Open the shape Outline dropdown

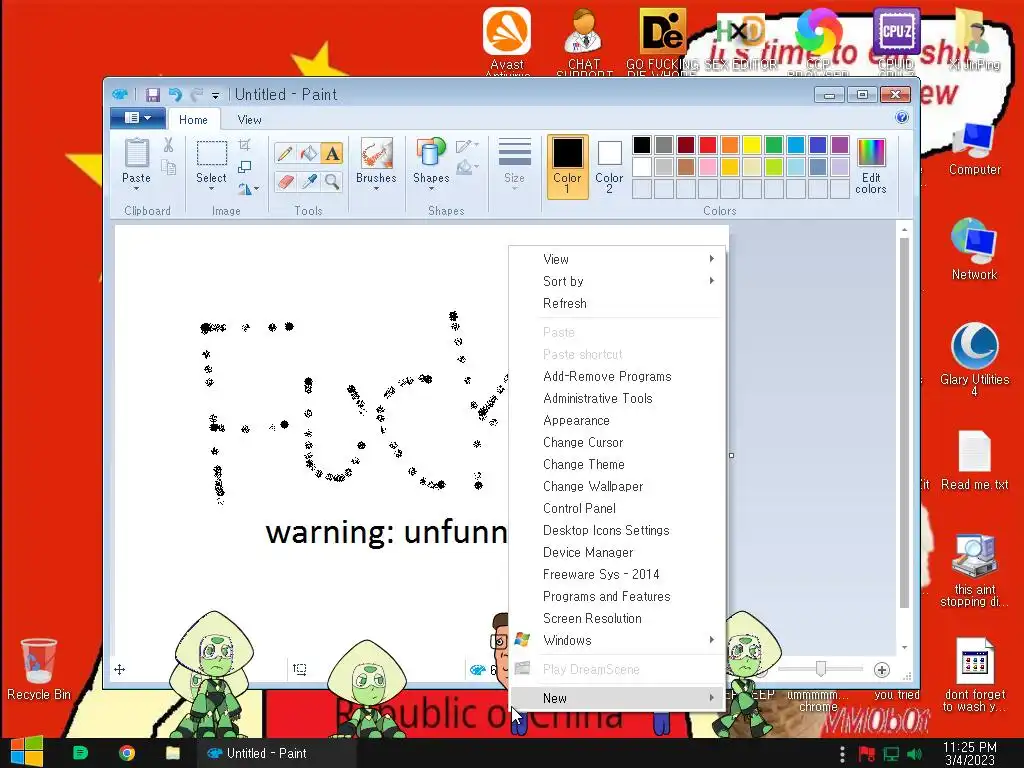coord(468,146)
